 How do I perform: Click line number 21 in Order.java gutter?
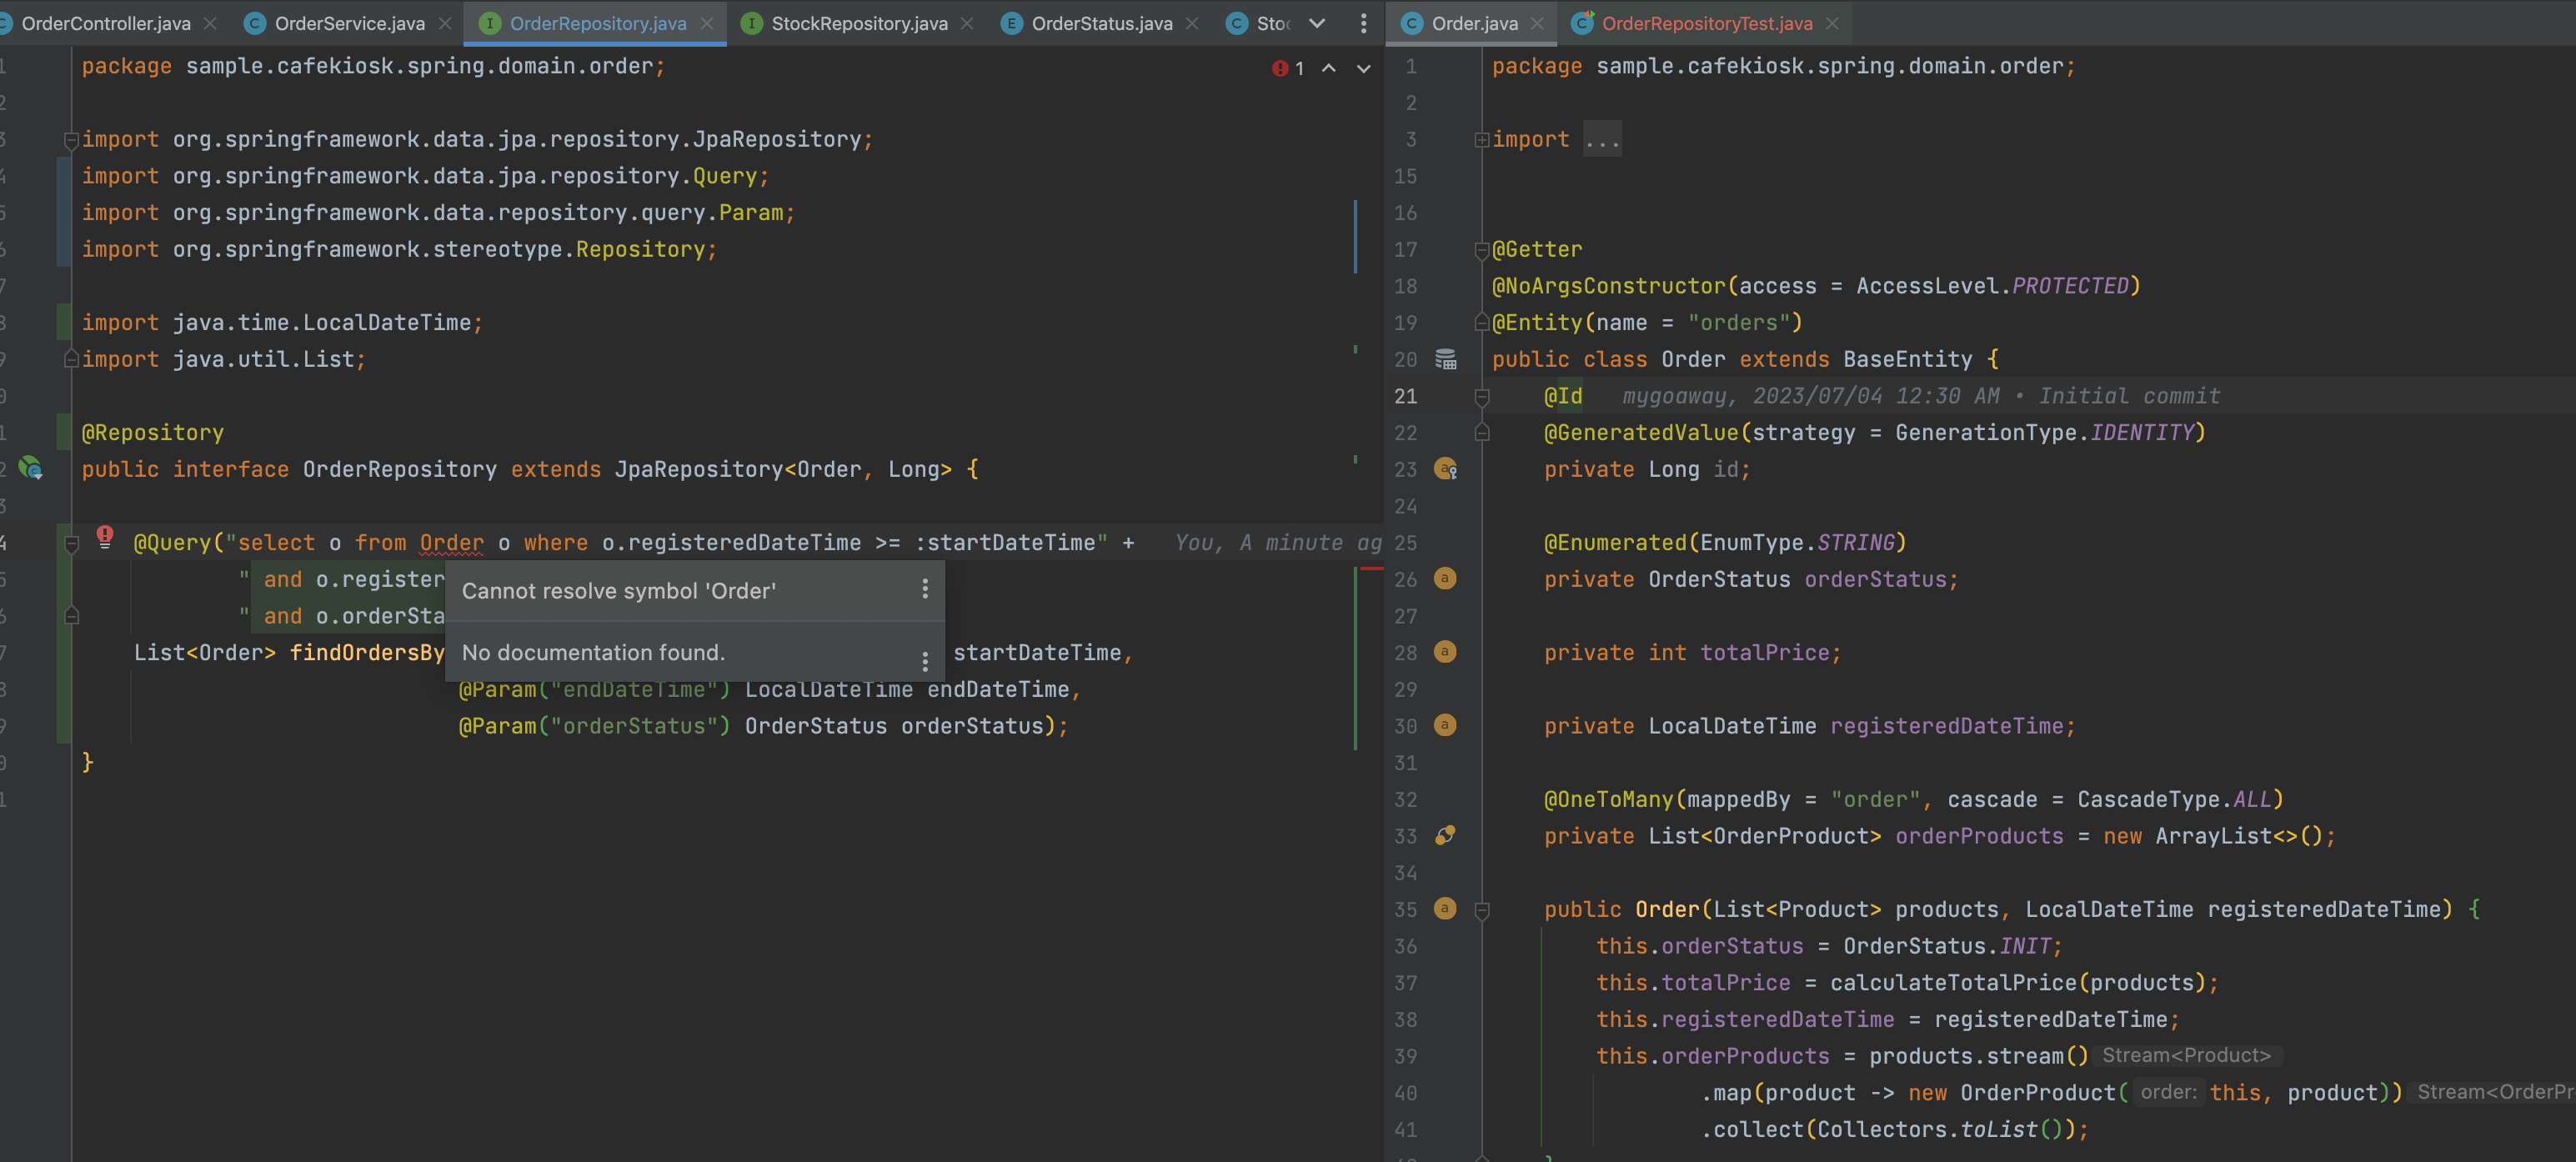coord(1405,396)
